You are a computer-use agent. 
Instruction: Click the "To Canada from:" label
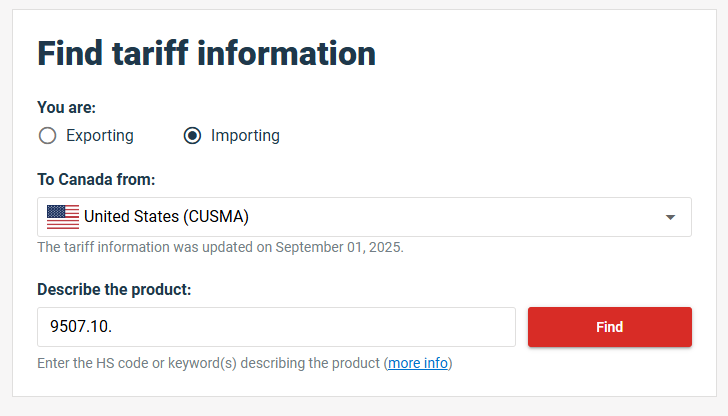click(96, 180)
